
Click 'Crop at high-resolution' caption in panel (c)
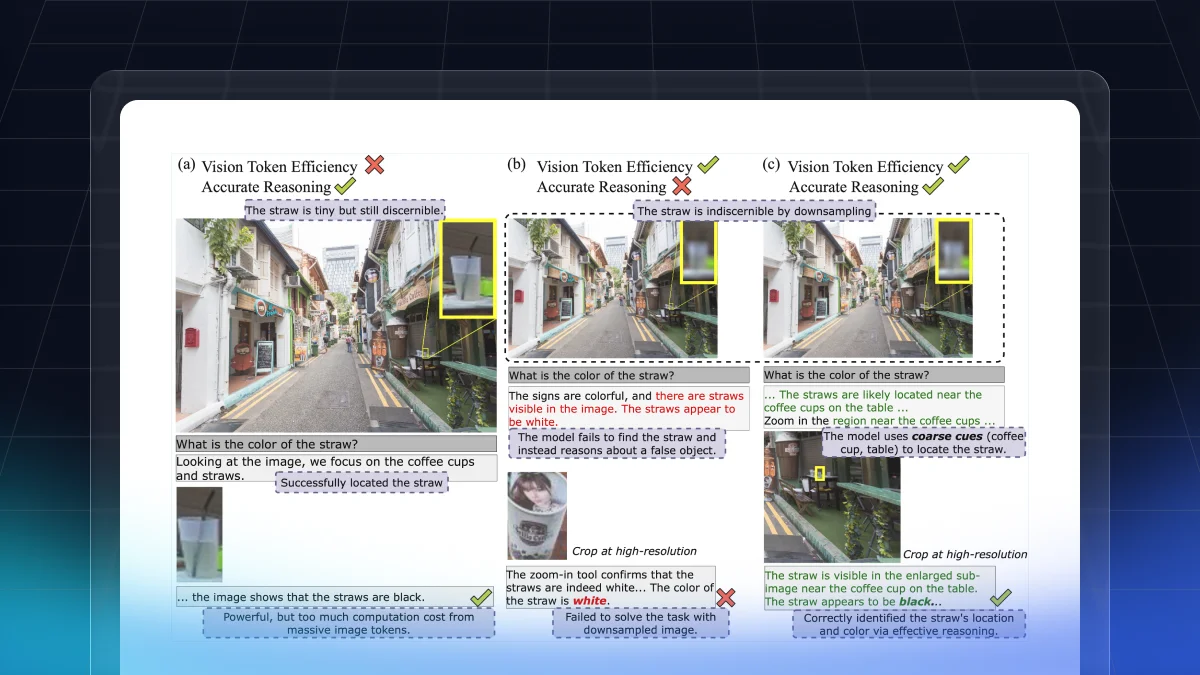[x=965, y=554]
